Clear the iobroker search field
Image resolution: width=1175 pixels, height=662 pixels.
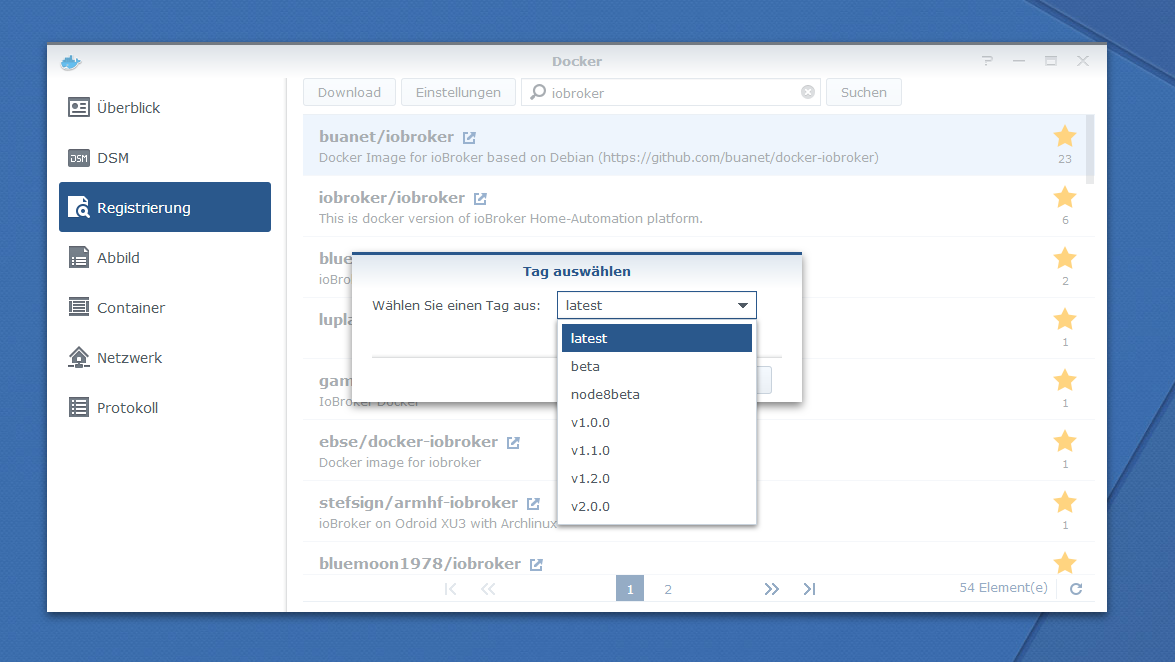pos(808,92)
